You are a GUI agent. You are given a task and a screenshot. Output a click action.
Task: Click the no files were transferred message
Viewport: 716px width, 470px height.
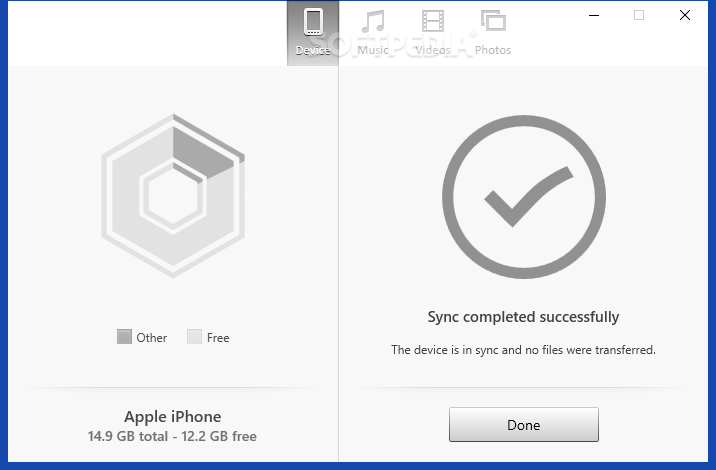(523, 350)
